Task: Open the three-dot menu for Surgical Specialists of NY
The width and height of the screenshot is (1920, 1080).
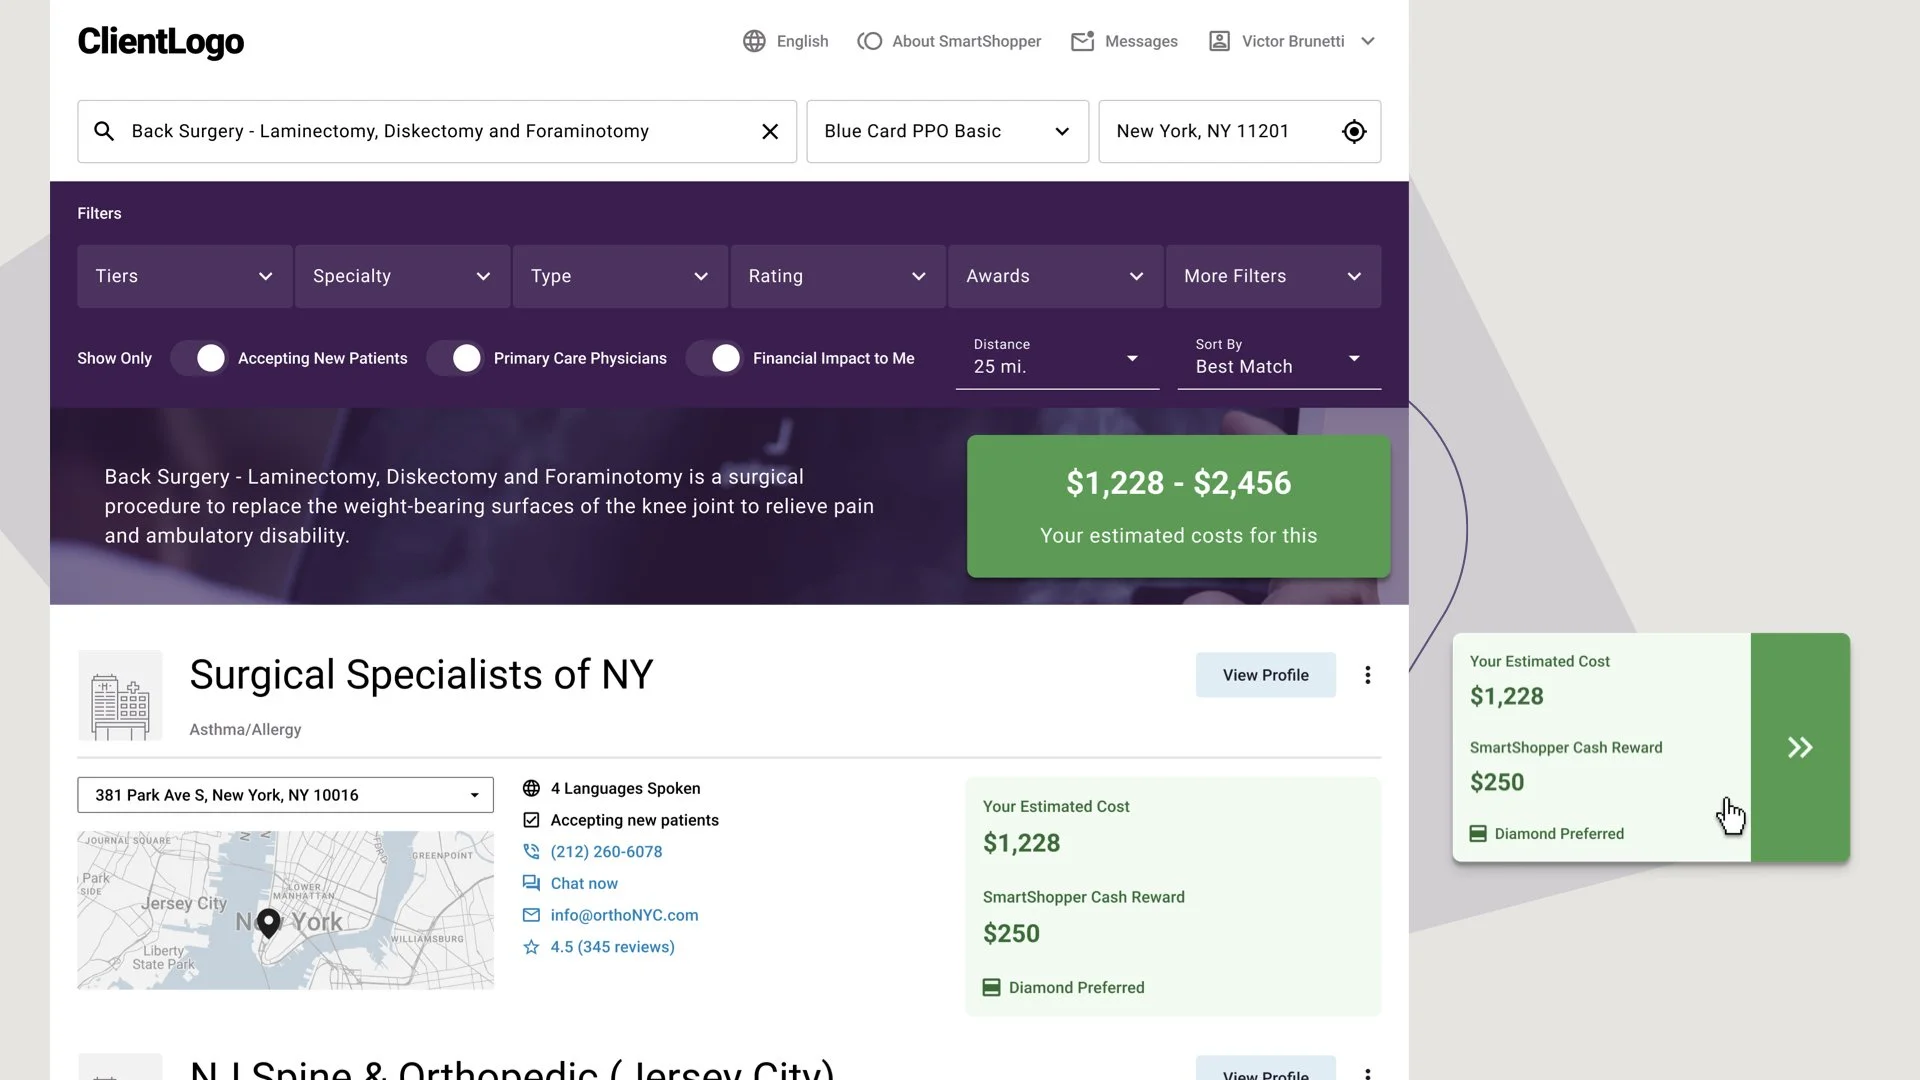Action: click(x=1367, y=675)
